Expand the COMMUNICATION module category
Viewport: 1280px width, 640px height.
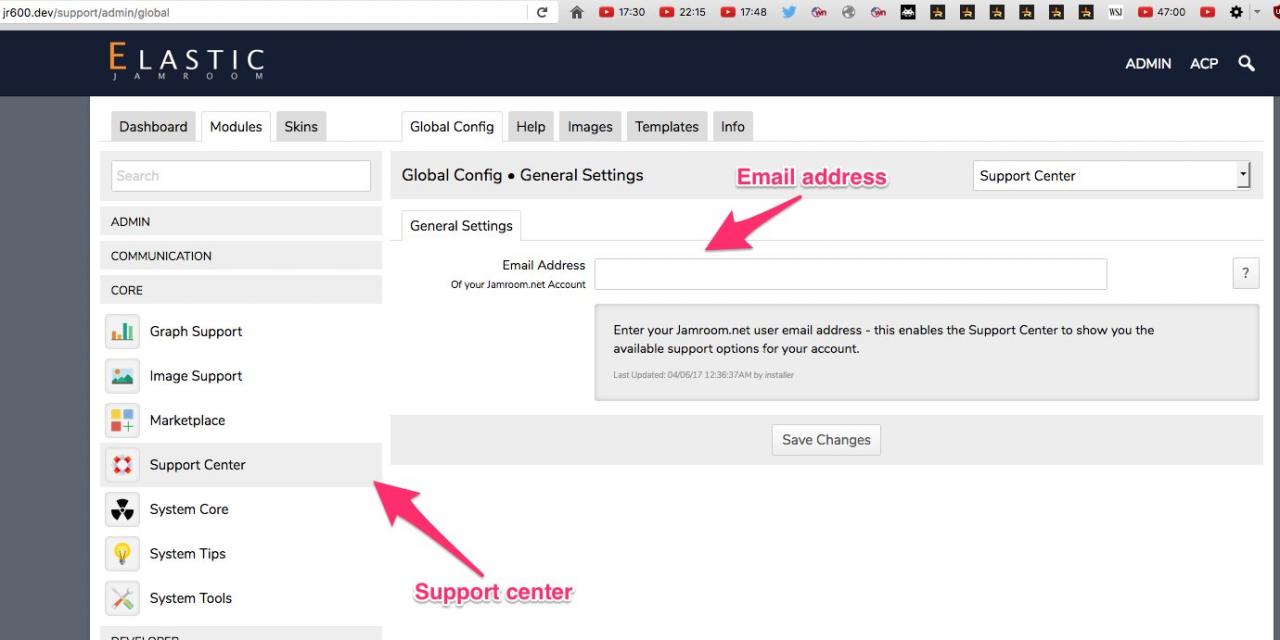click(x=241, y=256)
